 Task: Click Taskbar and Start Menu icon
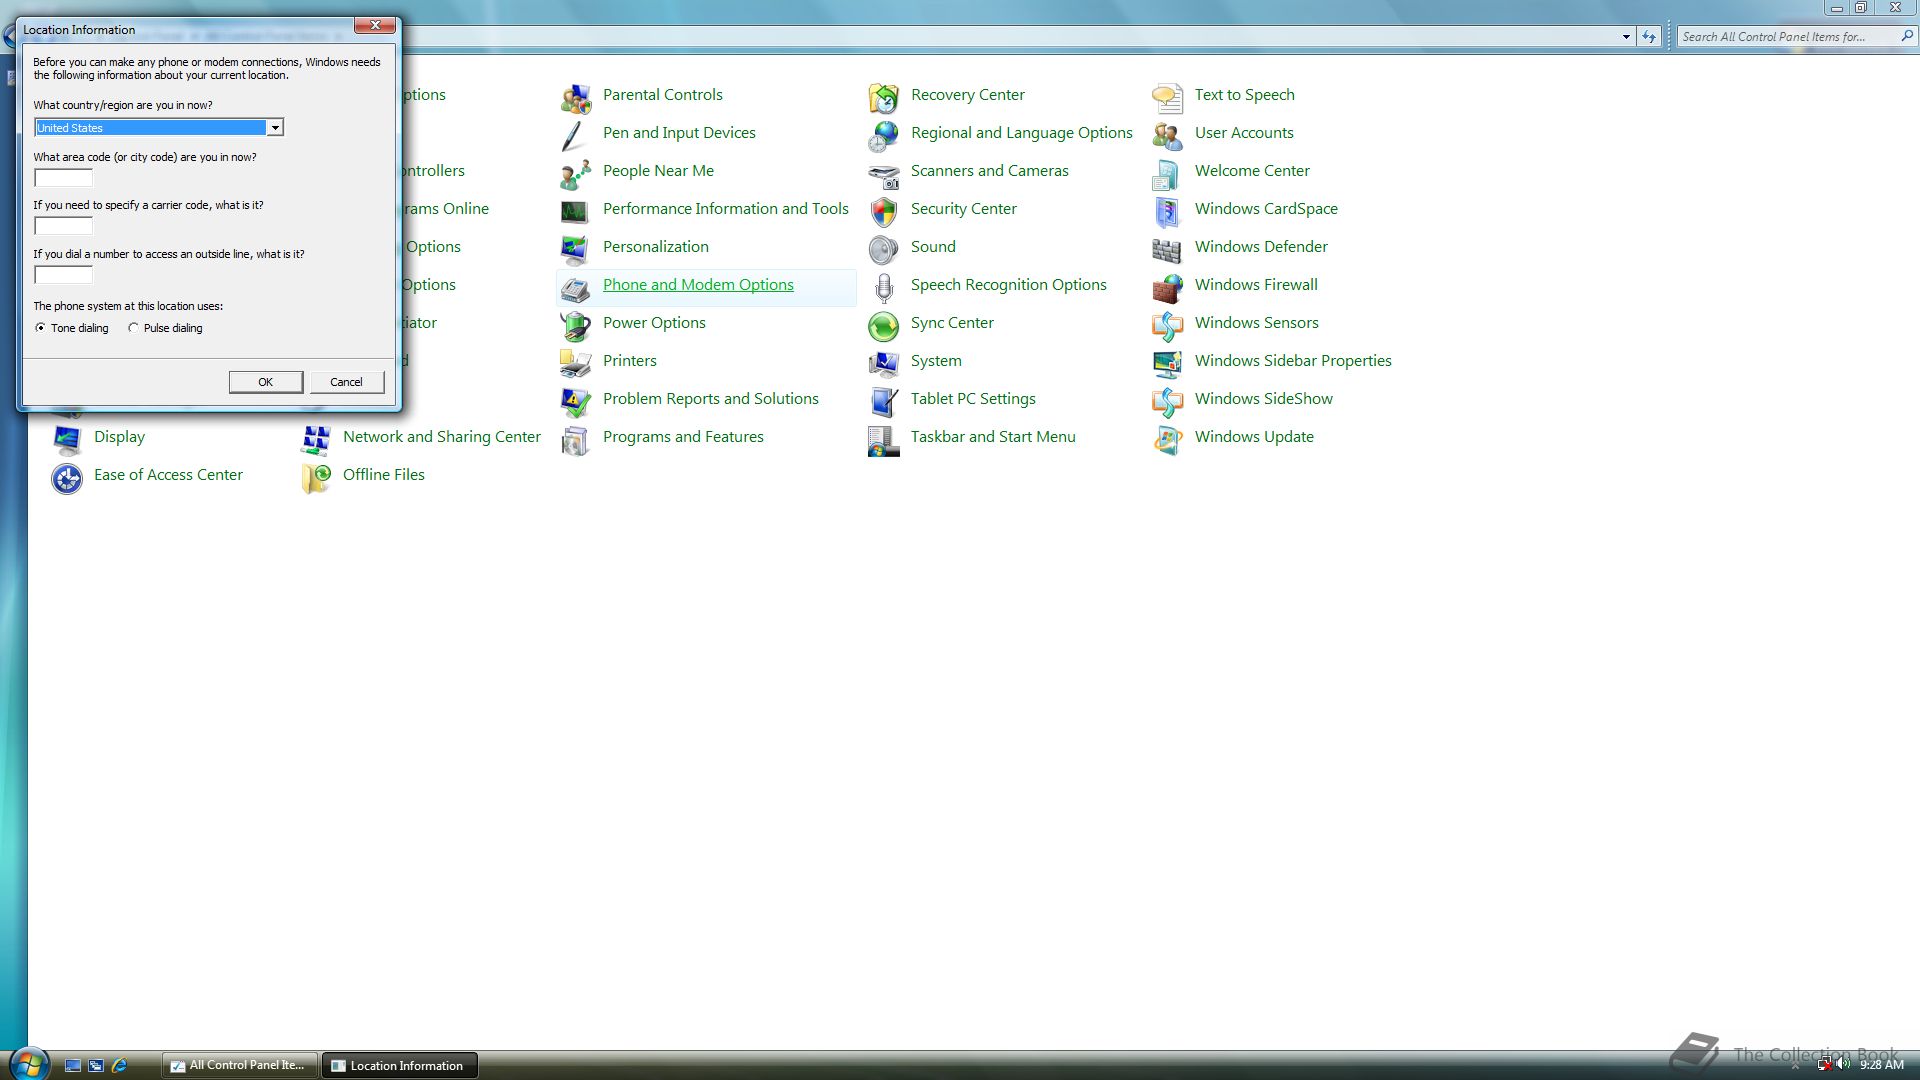884,439
